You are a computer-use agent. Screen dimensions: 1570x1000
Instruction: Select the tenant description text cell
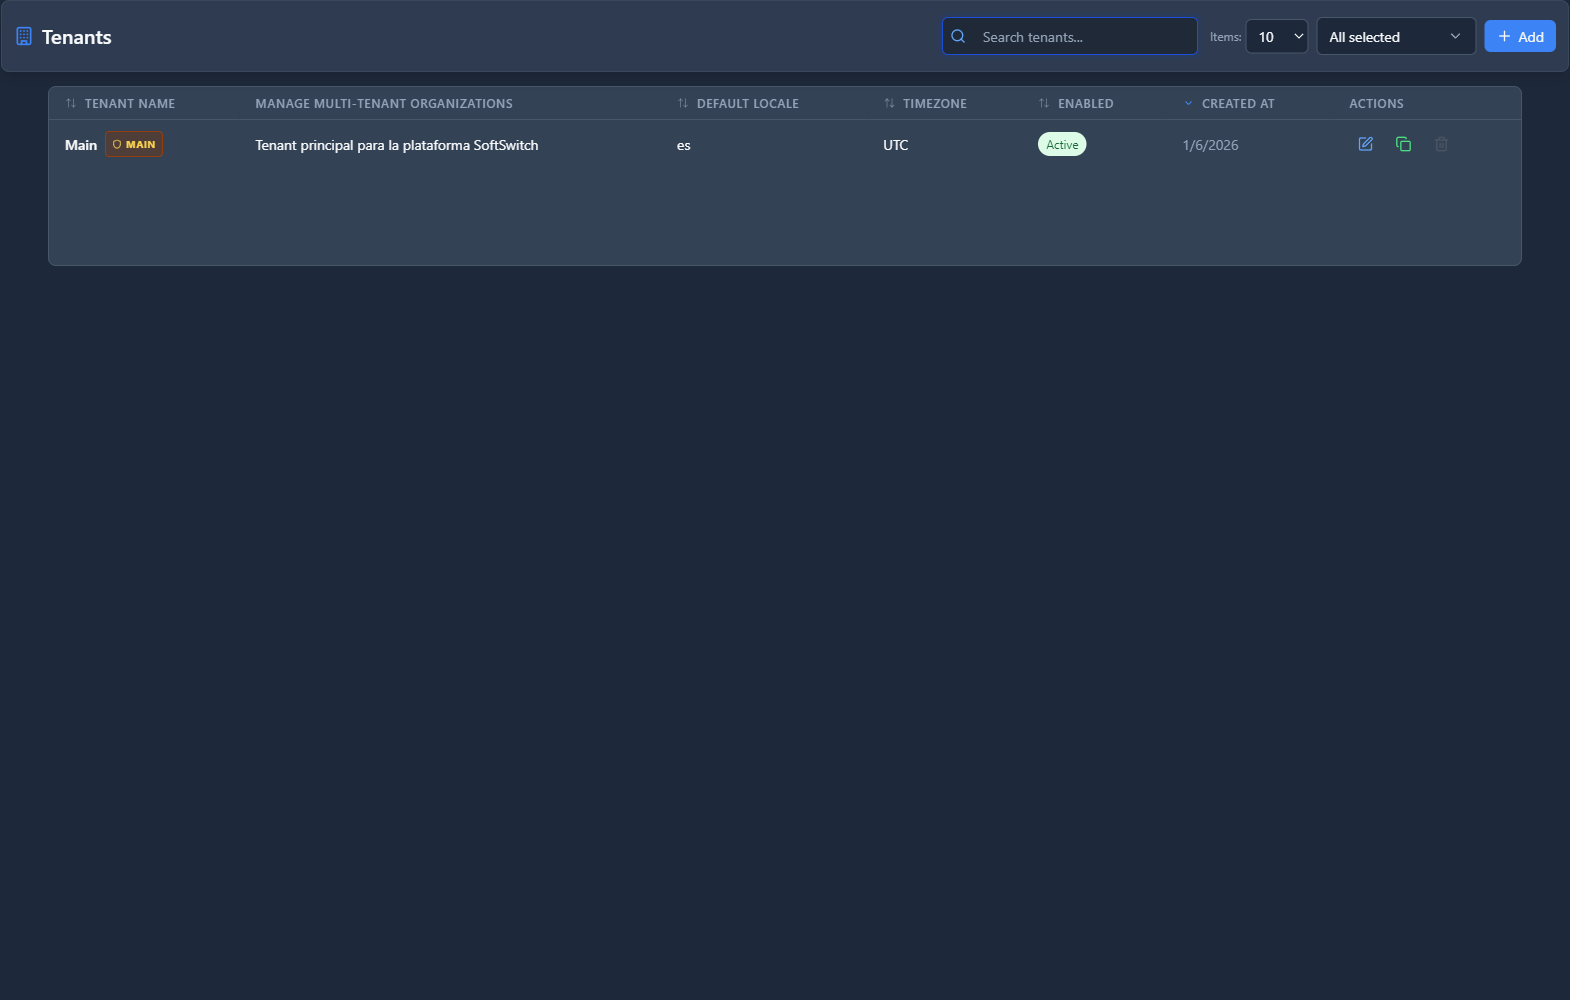click(396, 145)
